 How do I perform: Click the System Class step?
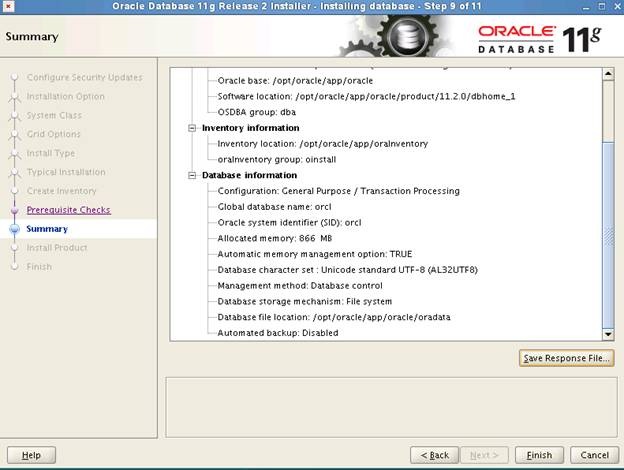pos(54,115)
